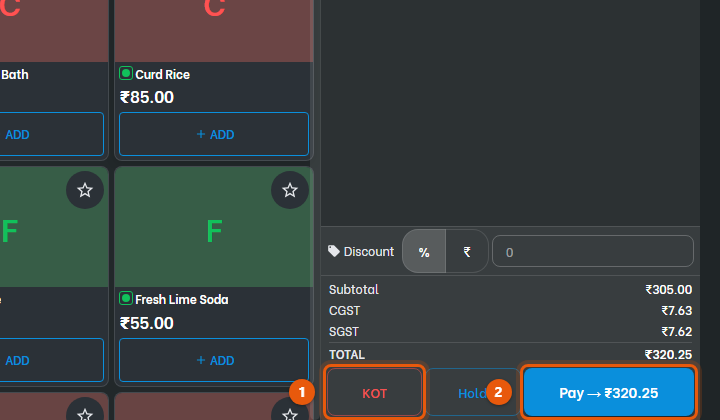This screenshot has width=720, height=420.
Task: Click the Subtotal ₹305.00 value
Action: point(669,290)
